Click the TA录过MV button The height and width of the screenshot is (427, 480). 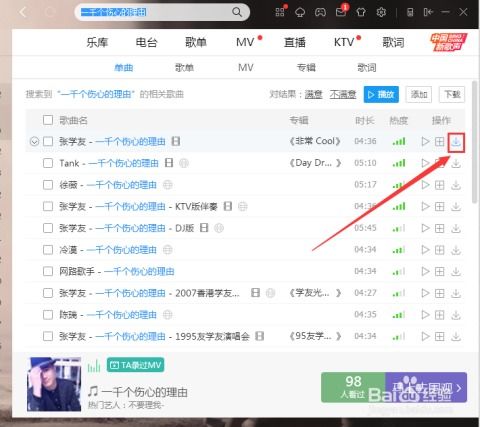pos(135,365)
